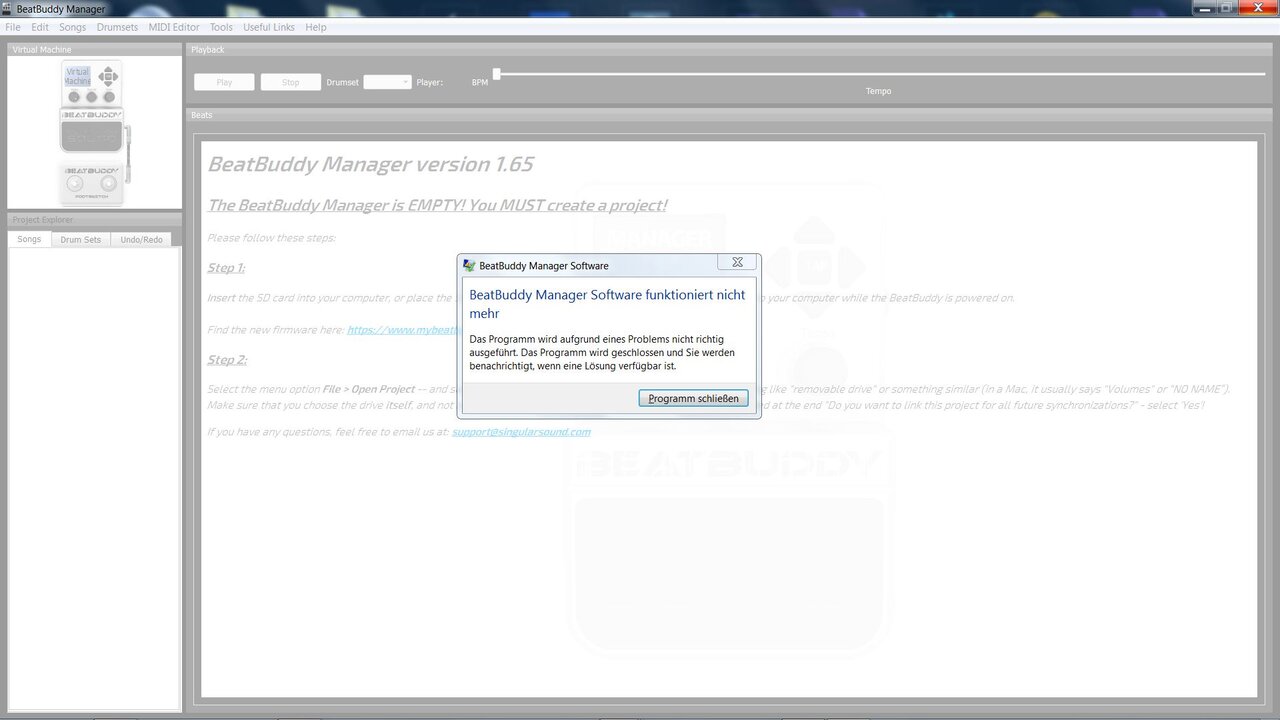Image resolution: width=1280 pixels, height=720 pixels.
Task: Click the support@singularsound.com email link
Action: click(521, 432)
